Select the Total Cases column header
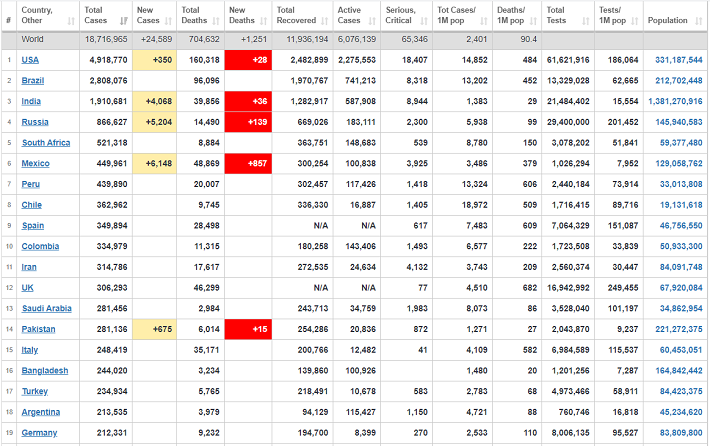The image size is (710, 446). tap(106, 15)
